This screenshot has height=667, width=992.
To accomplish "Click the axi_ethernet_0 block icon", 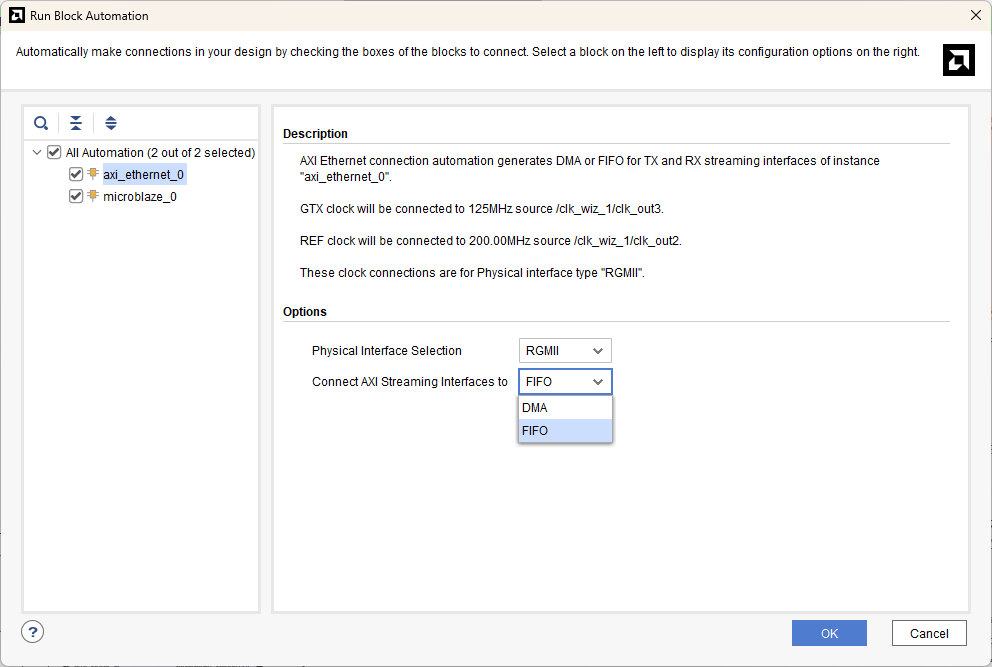I will [93, 174].
